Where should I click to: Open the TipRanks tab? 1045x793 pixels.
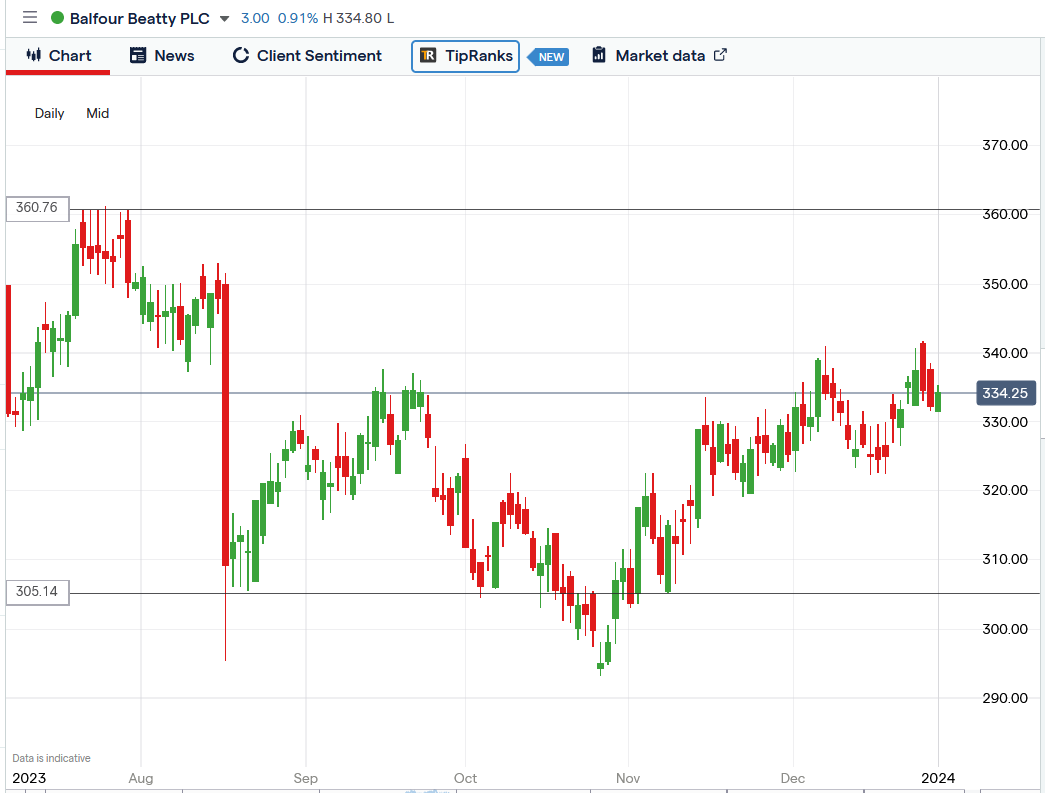coord(465,56)
